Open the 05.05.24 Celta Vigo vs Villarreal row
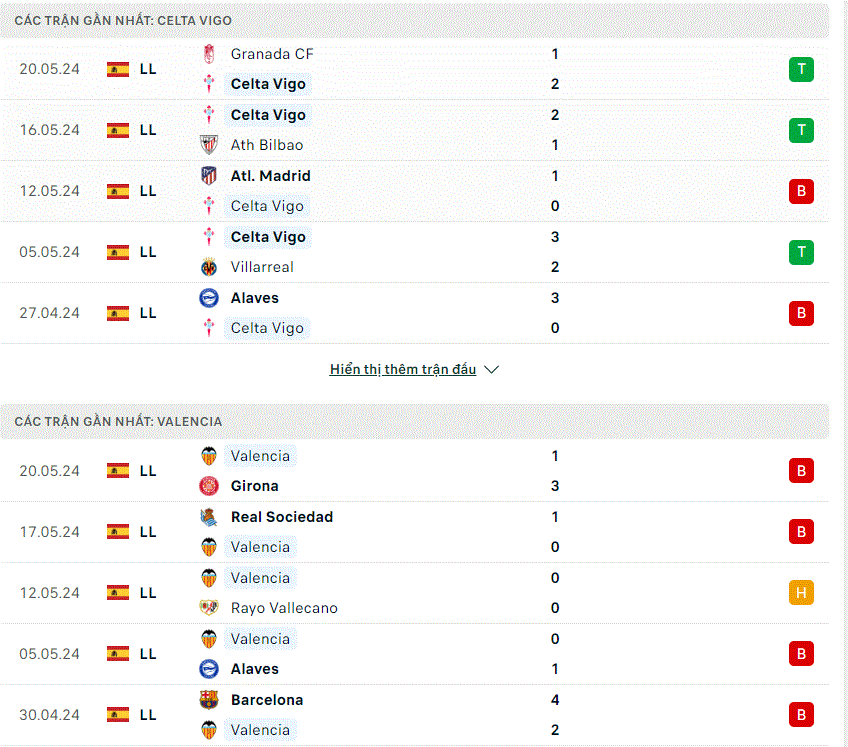 (414, 252)
